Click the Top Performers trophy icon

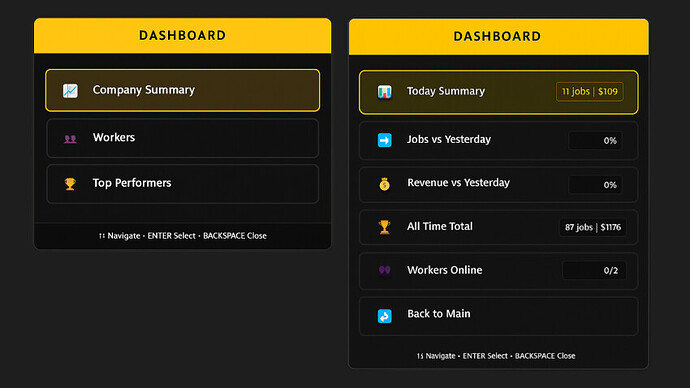70,184
